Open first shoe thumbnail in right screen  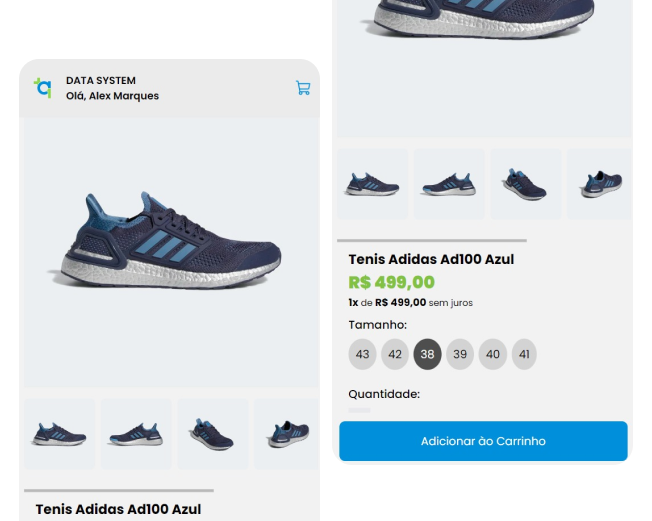(x=373, y=184)
